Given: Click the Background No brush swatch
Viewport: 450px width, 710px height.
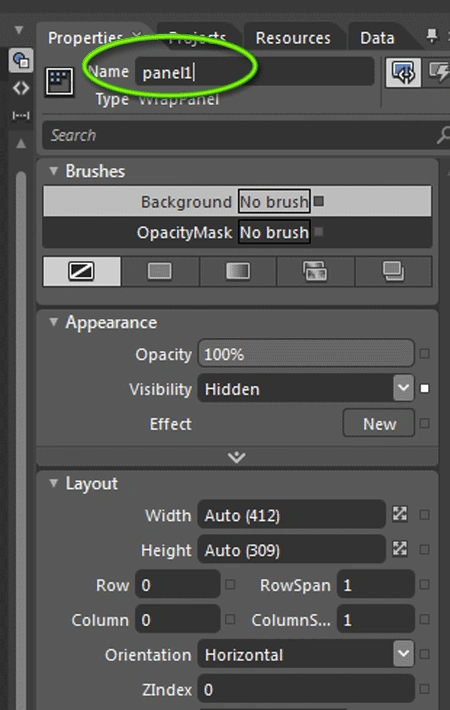Looking at the screenshot, I should (274, 201).
